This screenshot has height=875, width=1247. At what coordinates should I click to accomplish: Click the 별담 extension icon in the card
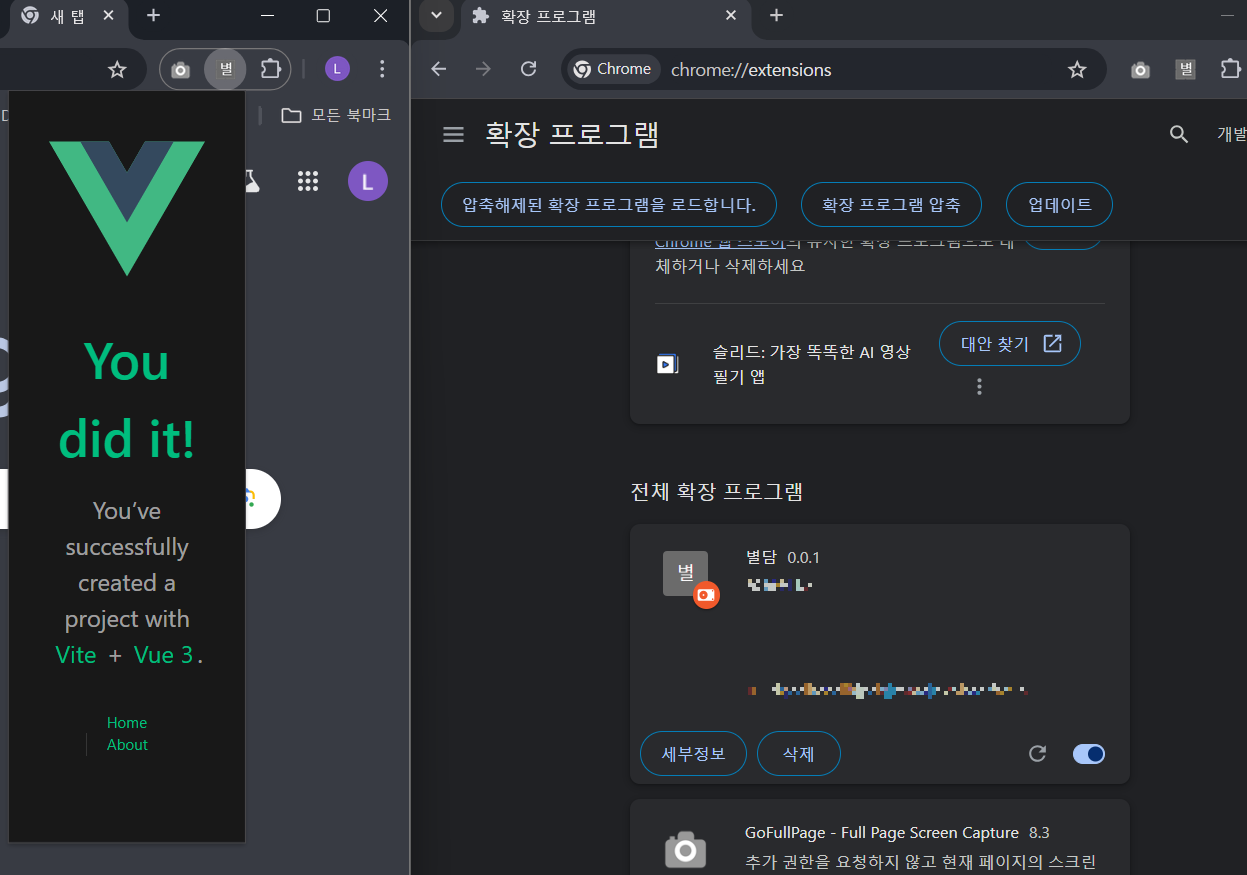(686, 574)
